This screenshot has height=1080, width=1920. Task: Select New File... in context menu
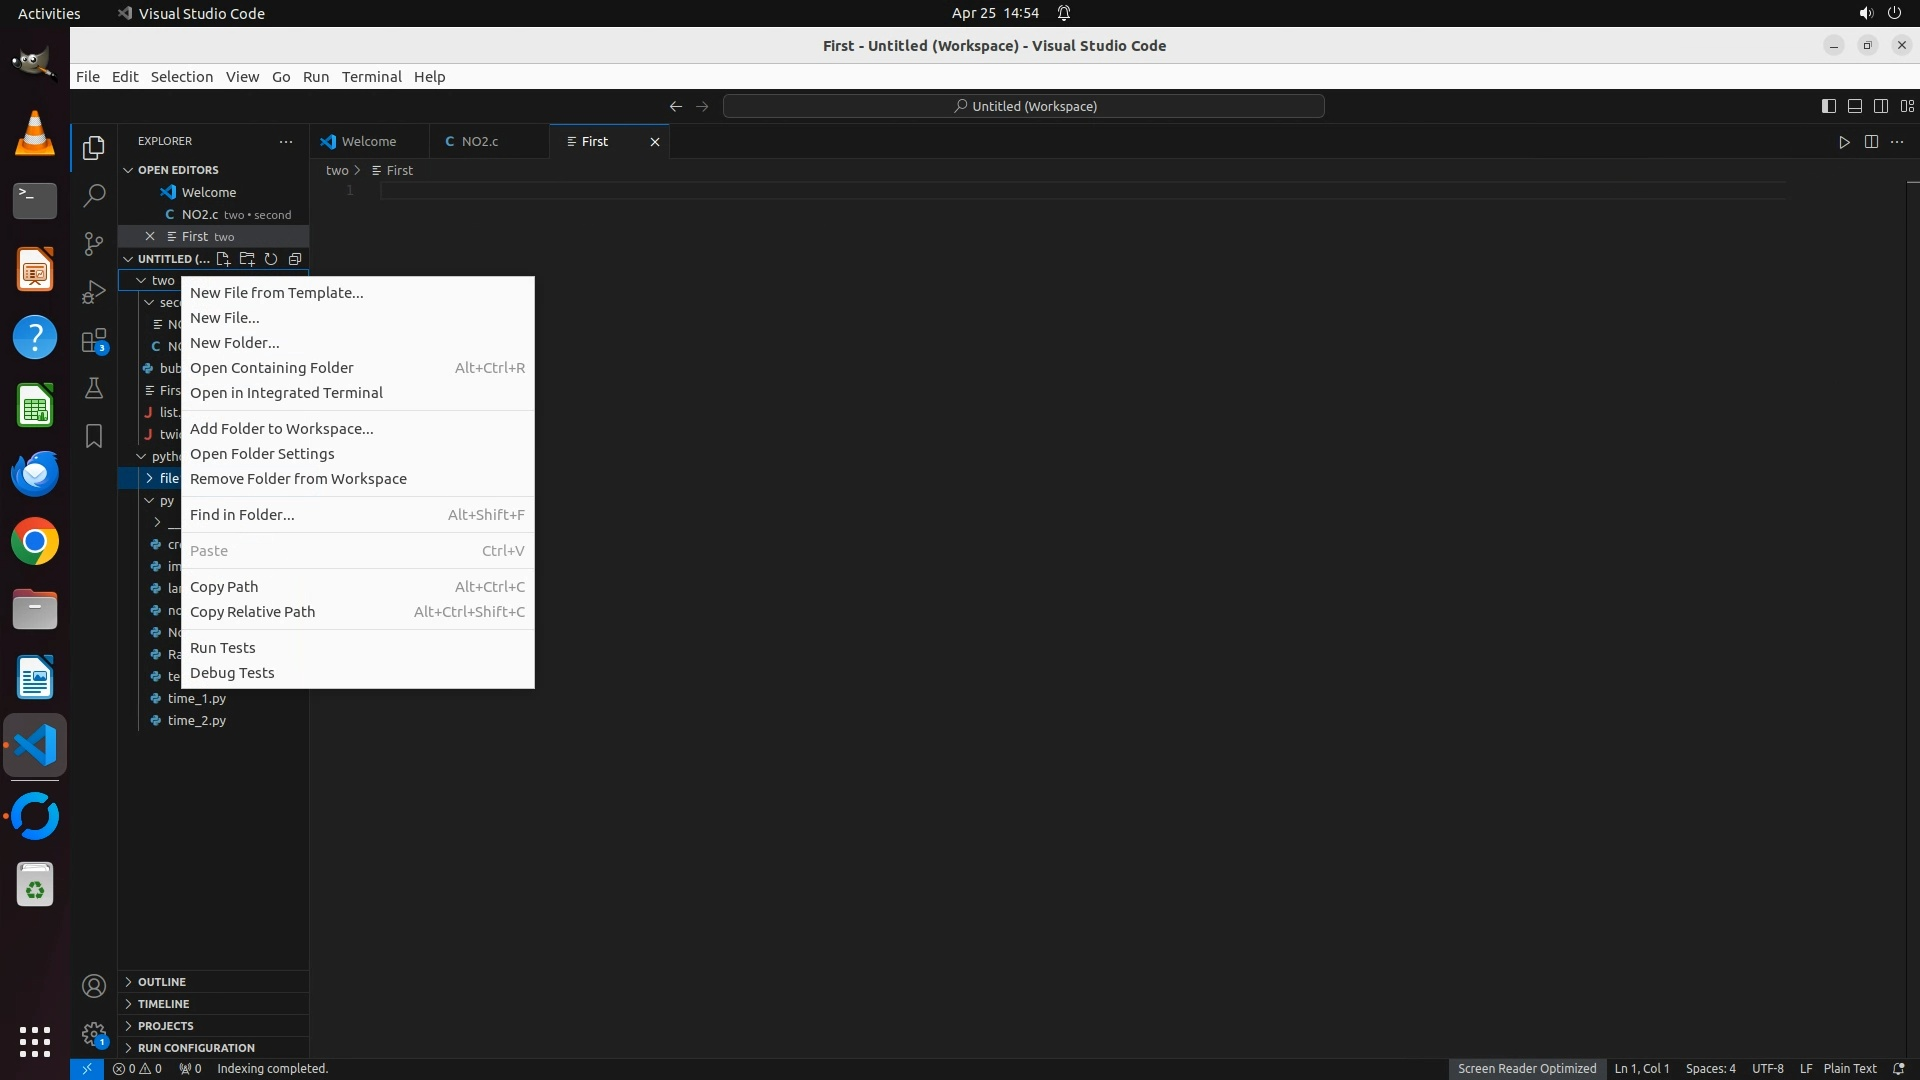(225, 318)
